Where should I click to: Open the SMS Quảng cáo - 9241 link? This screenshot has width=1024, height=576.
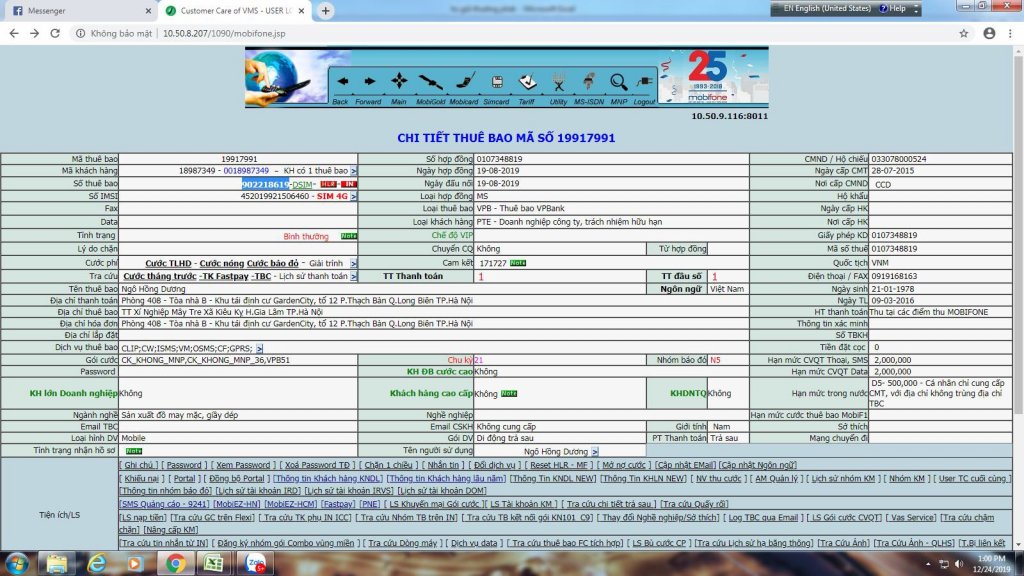click(164, 504)
